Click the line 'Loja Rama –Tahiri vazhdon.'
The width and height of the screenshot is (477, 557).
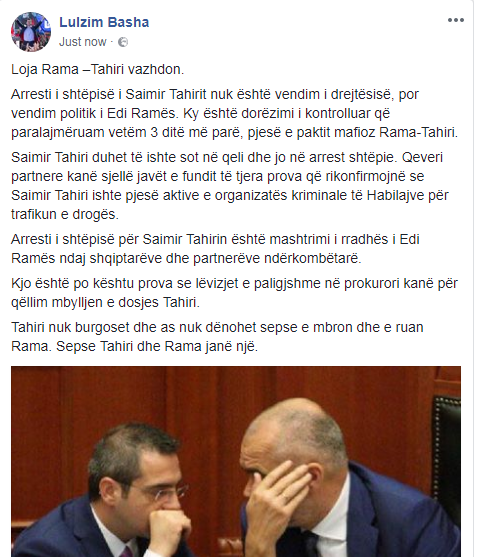(x=98, y=69)
